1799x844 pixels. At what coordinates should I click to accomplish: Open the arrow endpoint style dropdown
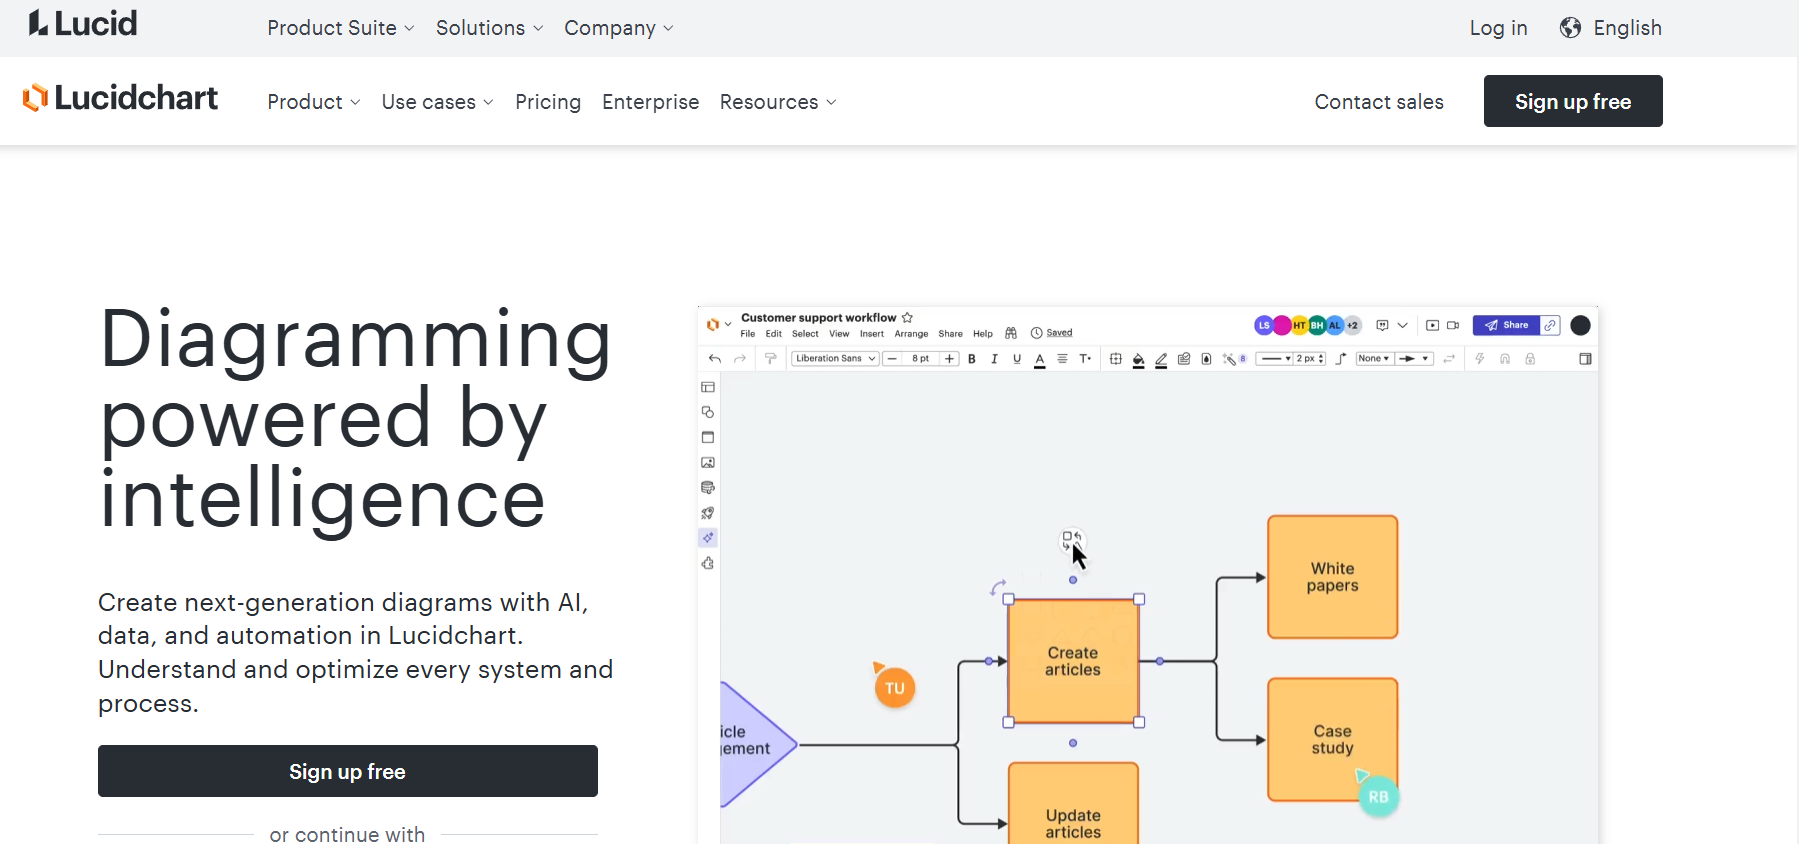[x=1414, y=359]
